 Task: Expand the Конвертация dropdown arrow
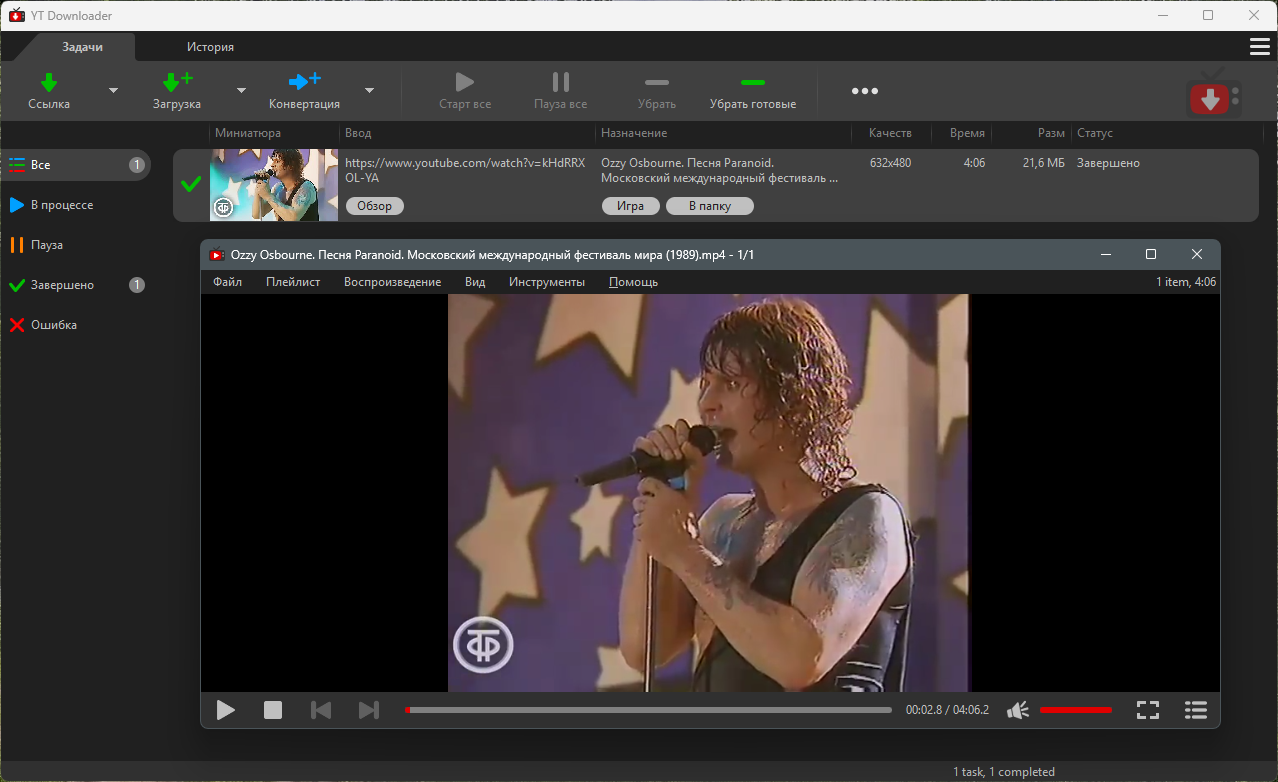[369, 90]
